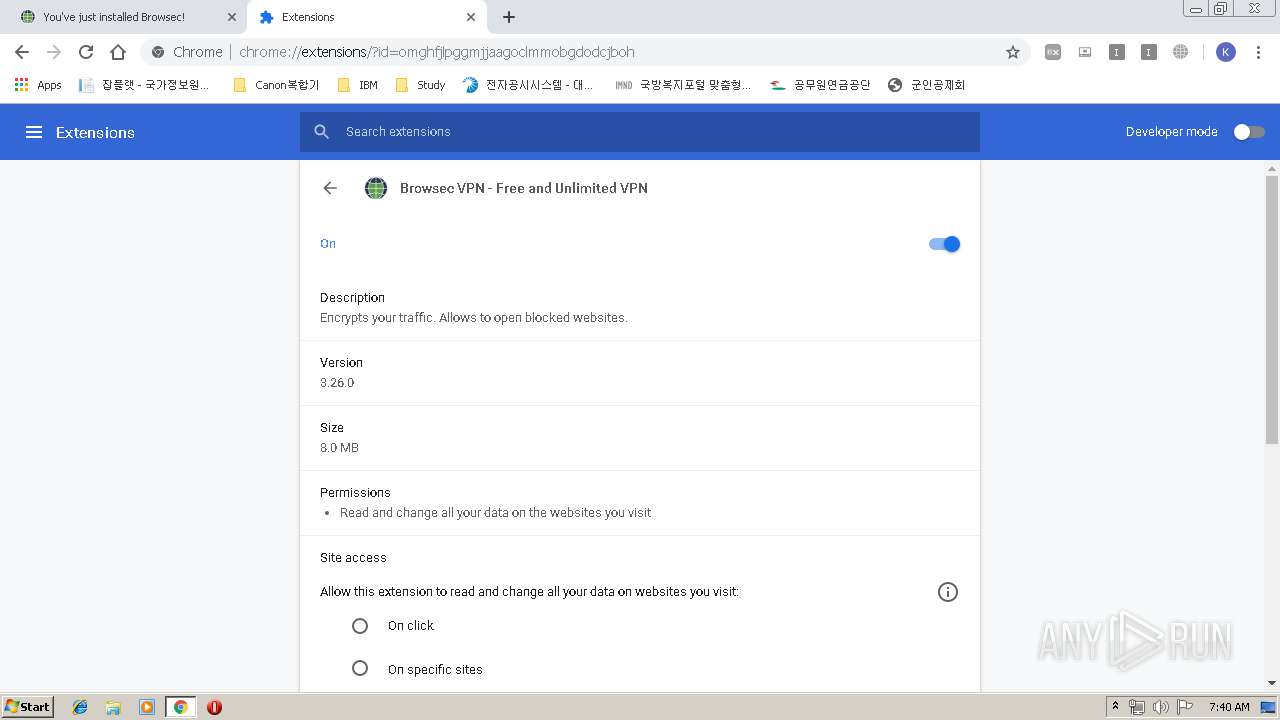The height and width of the screenshot is (720, 1280).
Task: Click the Browsec VPN title text
Action: (x=524, y=188)
